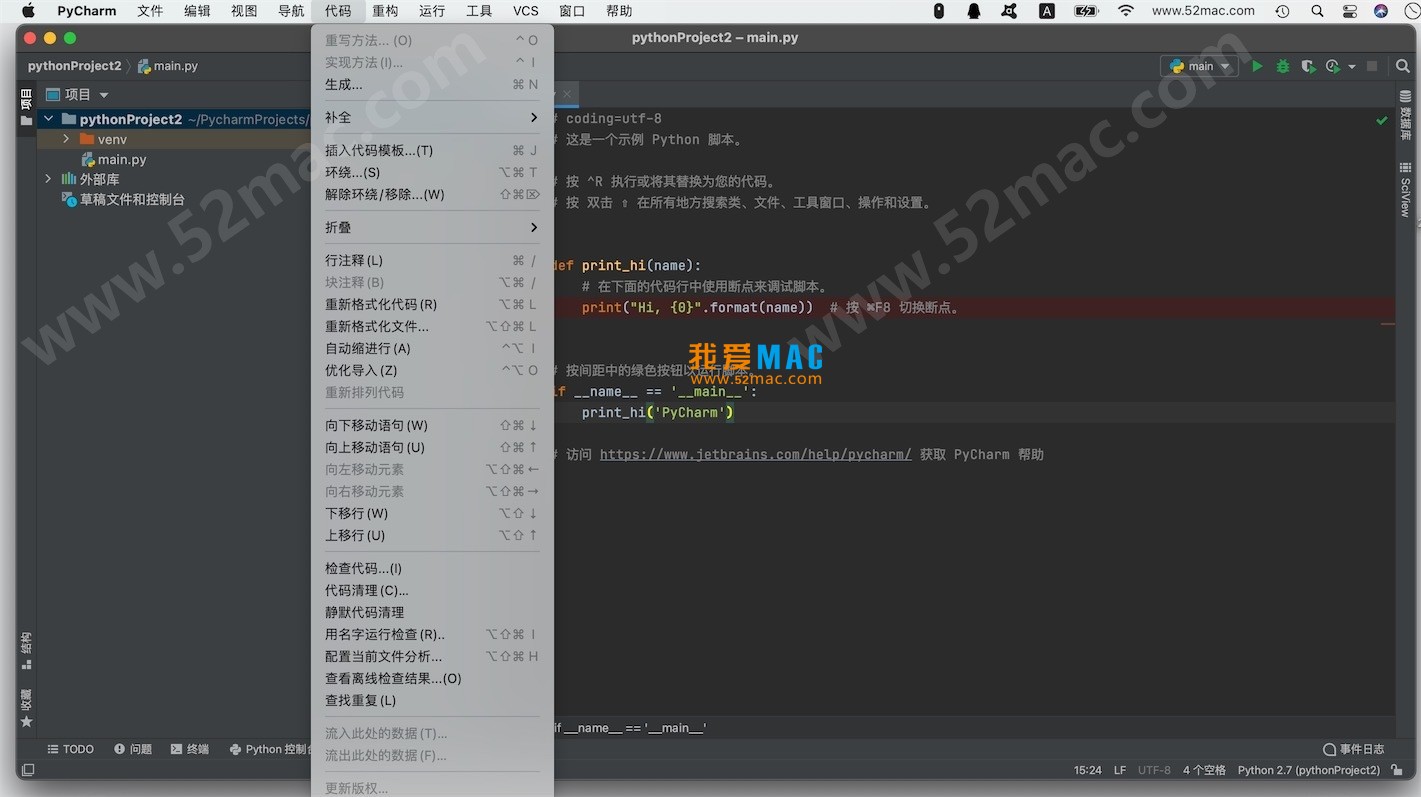
Task: Start debugging with the green bug icon
Action: (1283, 66)
